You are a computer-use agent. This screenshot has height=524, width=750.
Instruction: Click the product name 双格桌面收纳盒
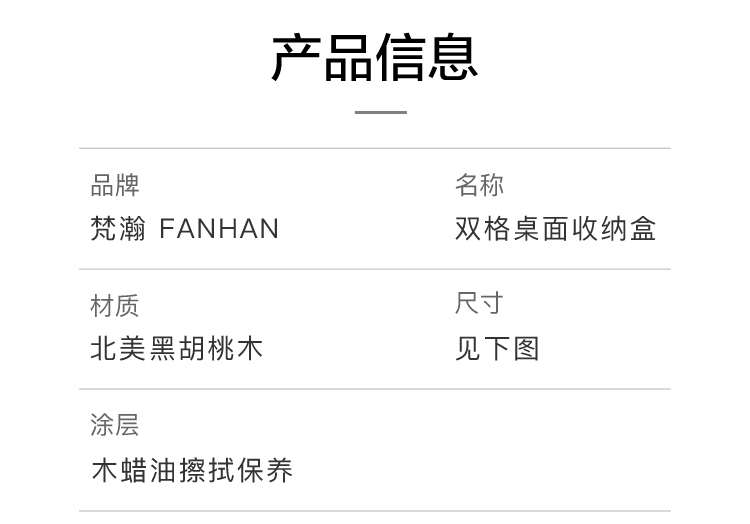point(555,229)
